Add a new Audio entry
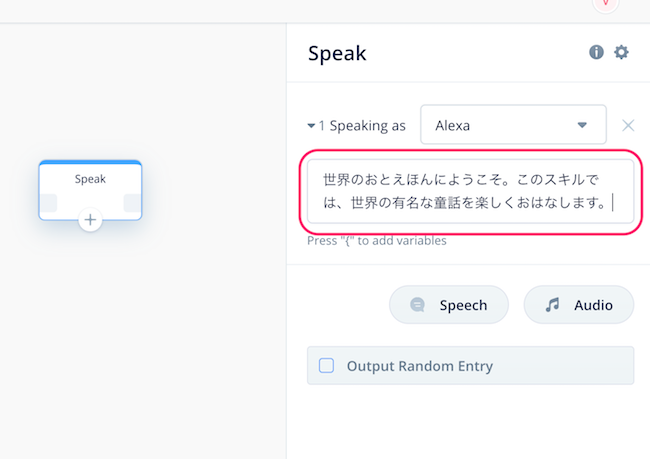The height and width of the screenshot is (459, 650). pyautogui.click(x=579, y=305)
